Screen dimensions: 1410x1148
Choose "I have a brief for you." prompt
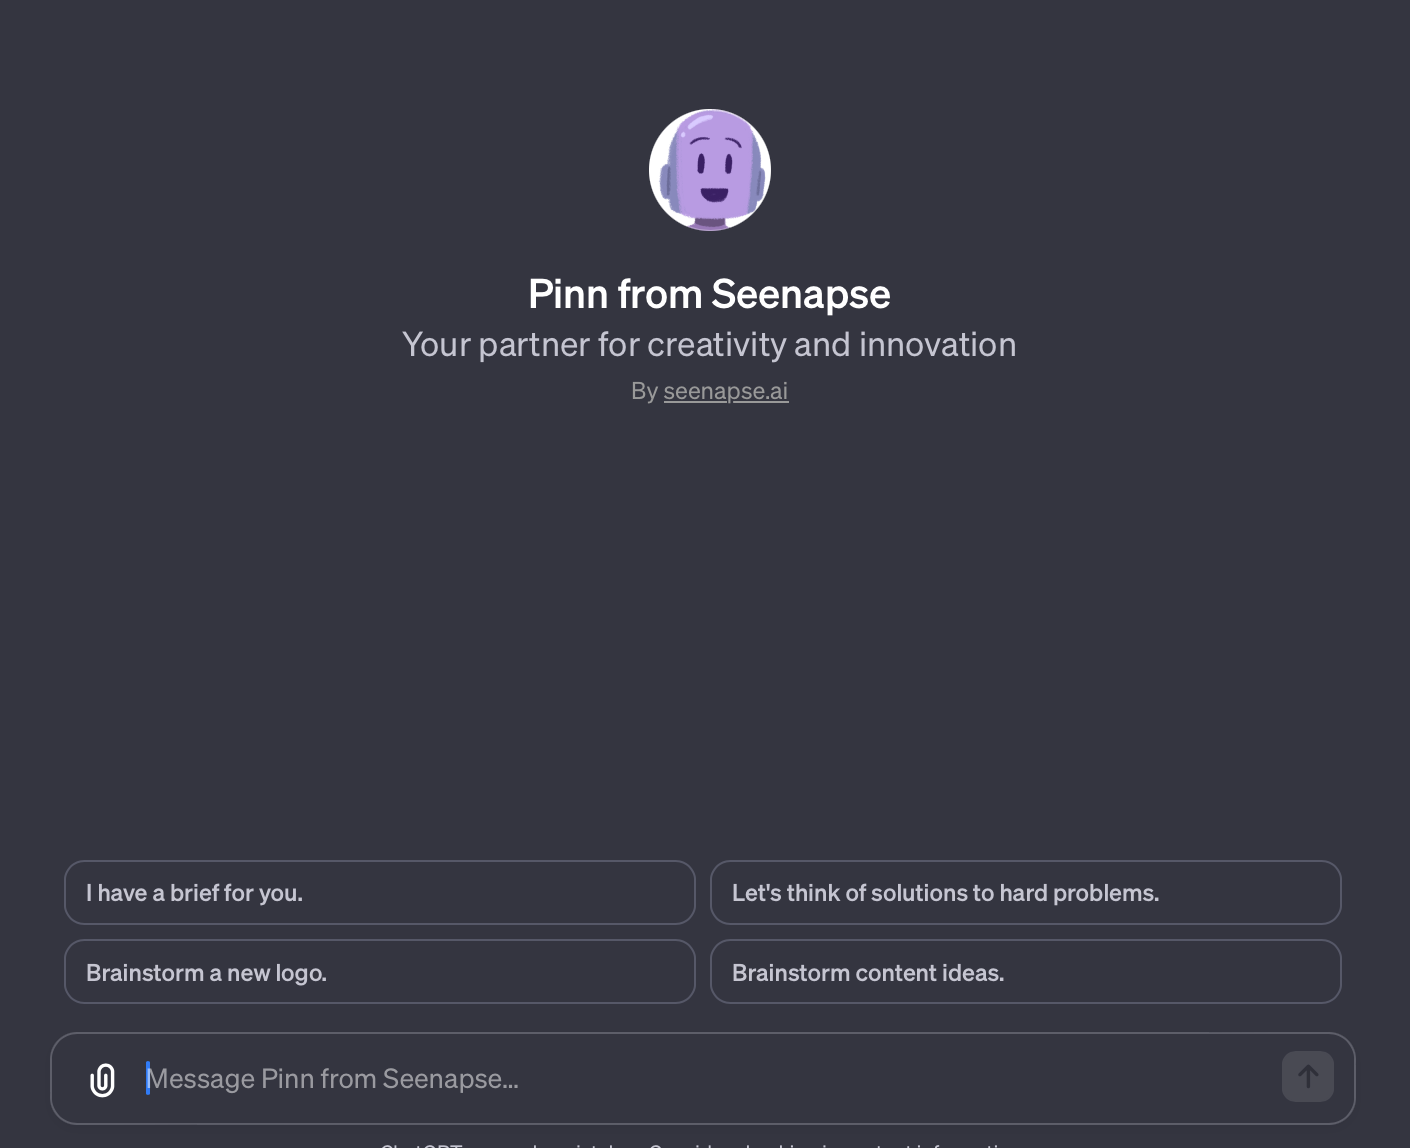(379, 892)
